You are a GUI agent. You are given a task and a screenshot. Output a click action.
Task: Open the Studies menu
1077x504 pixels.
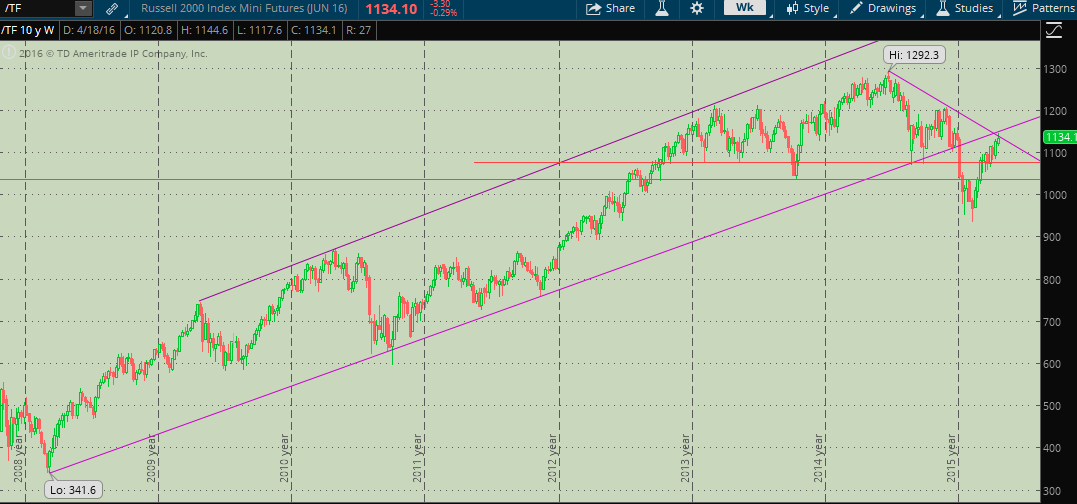964,8
